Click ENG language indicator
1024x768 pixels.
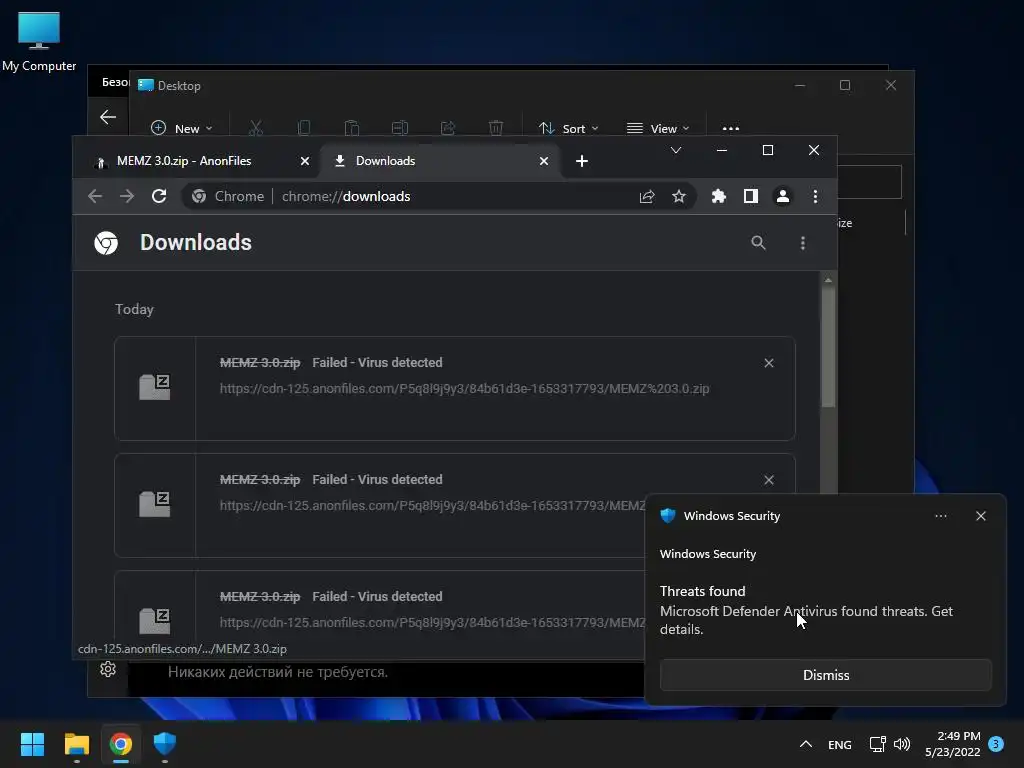840,744
